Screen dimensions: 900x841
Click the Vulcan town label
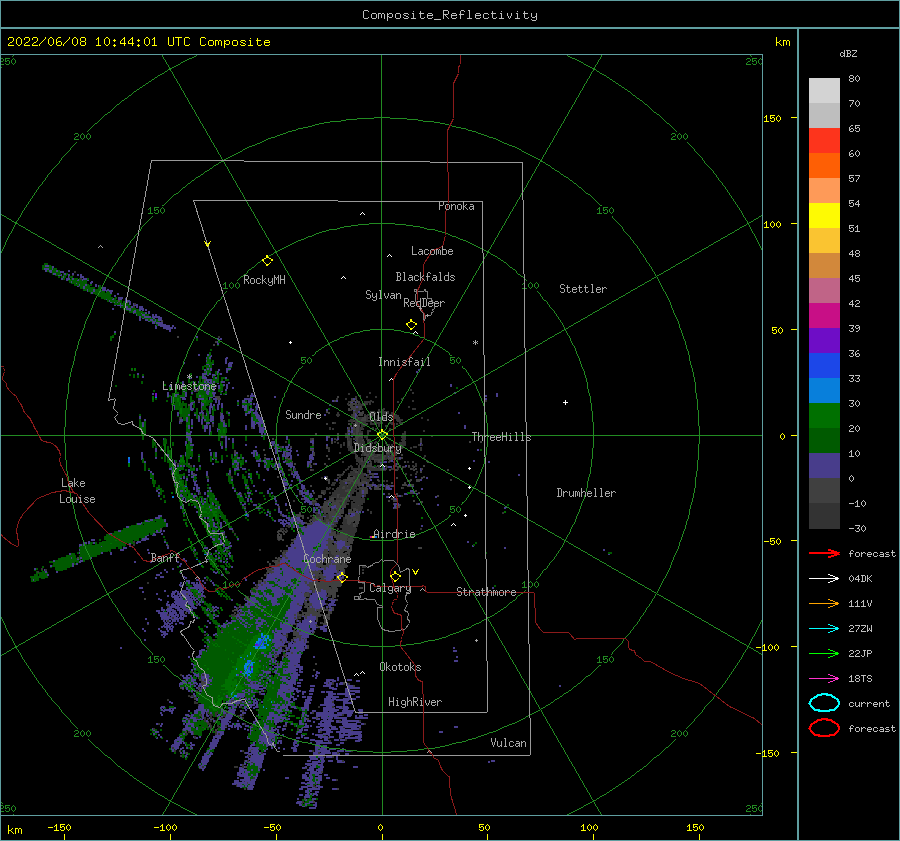coord(509,743)
